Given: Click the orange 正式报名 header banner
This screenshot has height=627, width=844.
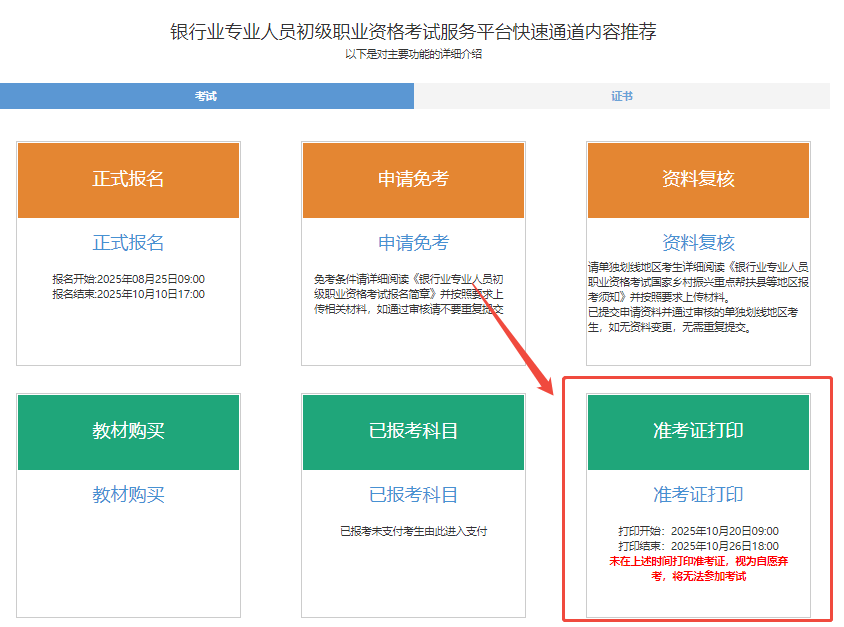Looking at the screenshot, I should click(x=128, y=180).
